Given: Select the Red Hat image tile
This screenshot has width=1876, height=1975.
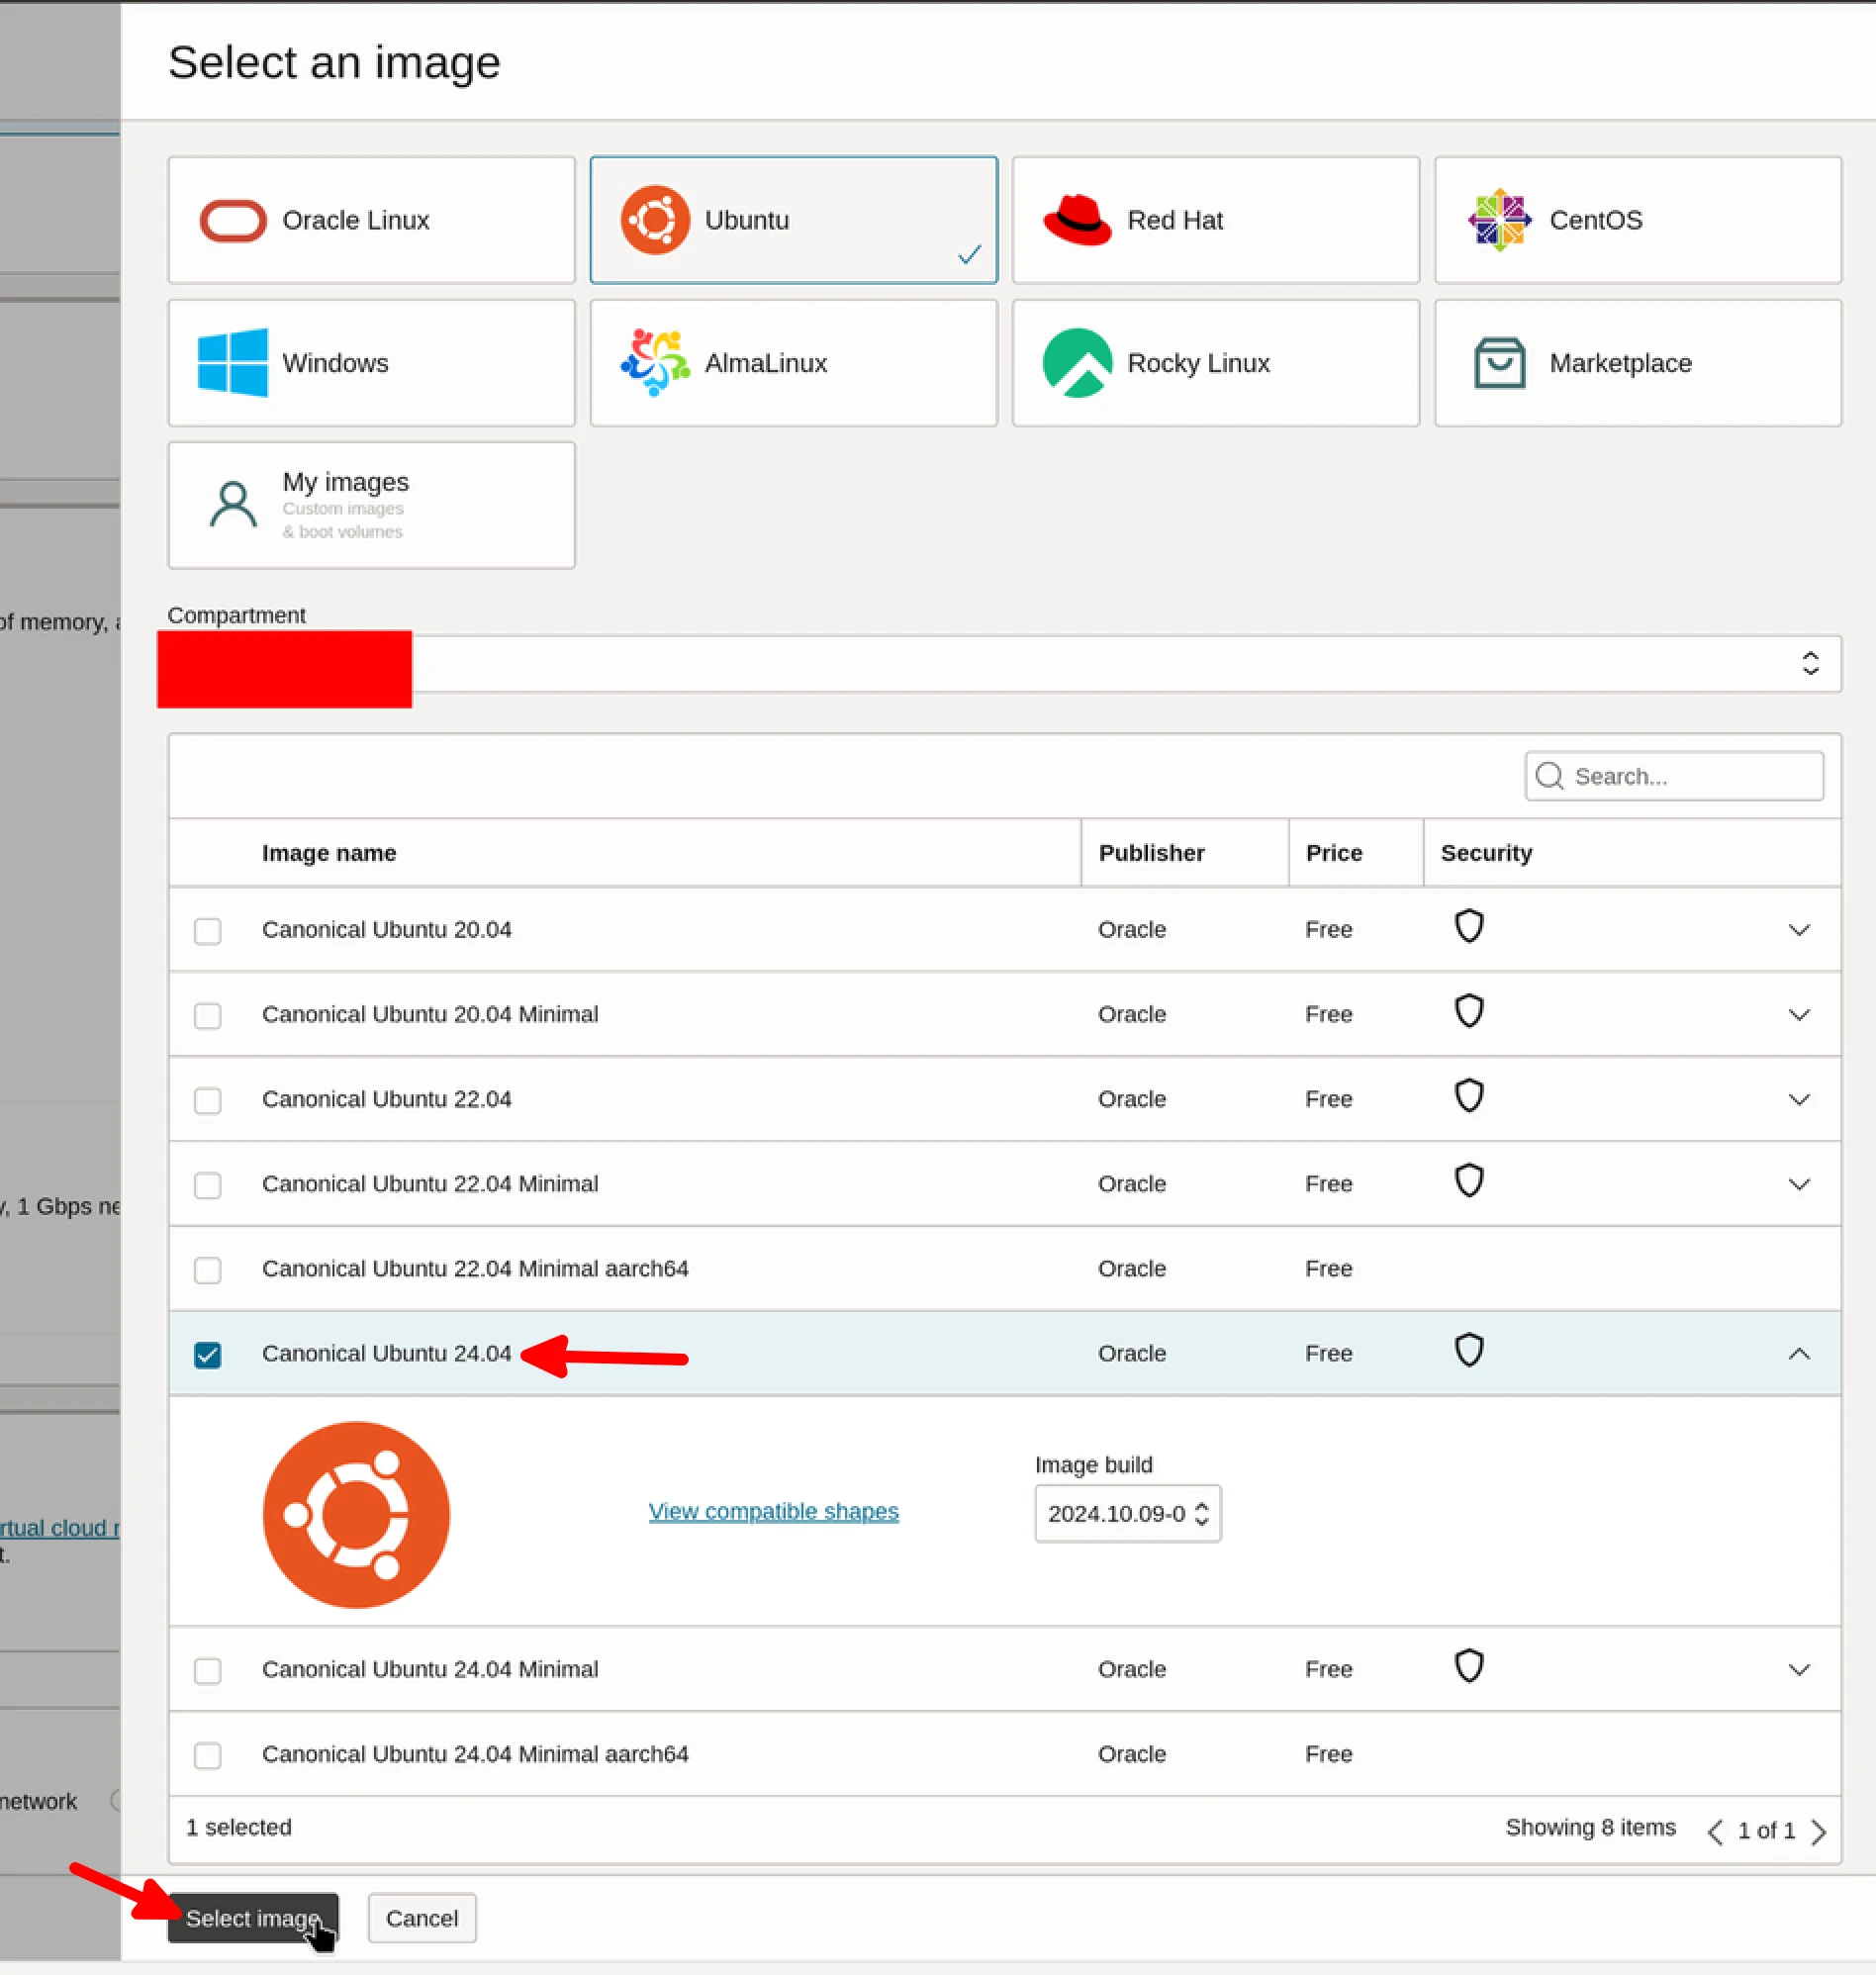Looking at the screenshot, I should point(1215,220).
